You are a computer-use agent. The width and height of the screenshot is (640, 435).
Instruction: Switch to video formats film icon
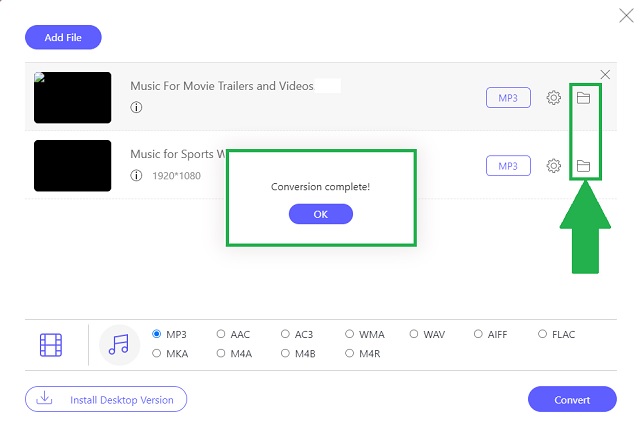[x=51, y=345]
